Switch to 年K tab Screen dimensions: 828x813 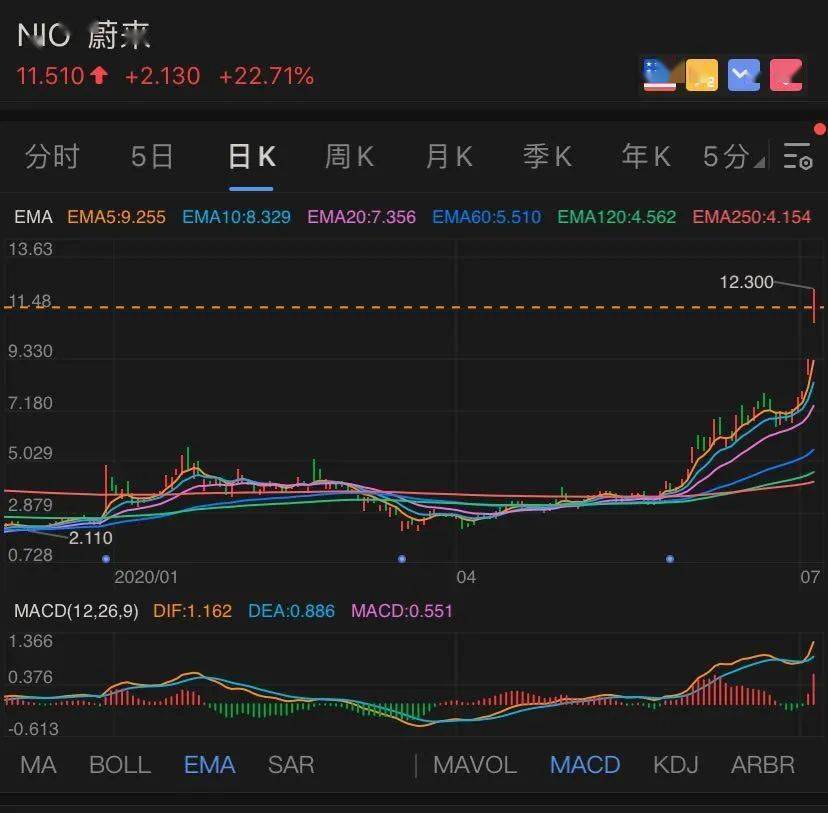coord(646,156)
